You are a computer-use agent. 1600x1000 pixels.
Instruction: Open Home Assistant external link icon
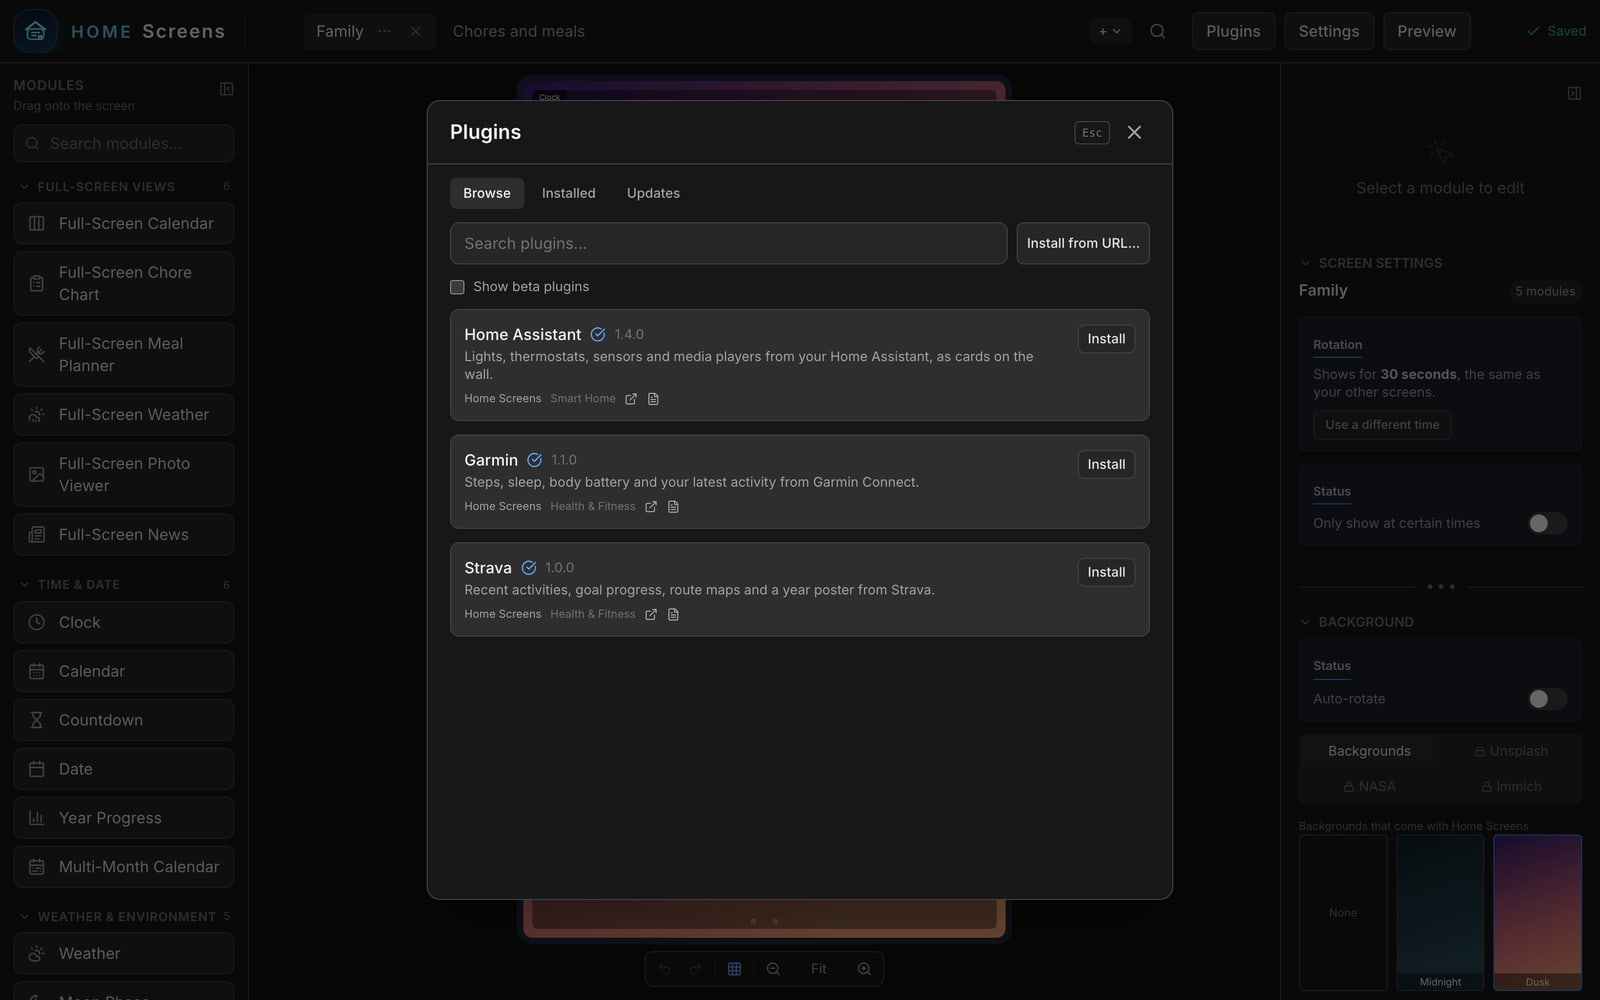click(x=631, y=399)
